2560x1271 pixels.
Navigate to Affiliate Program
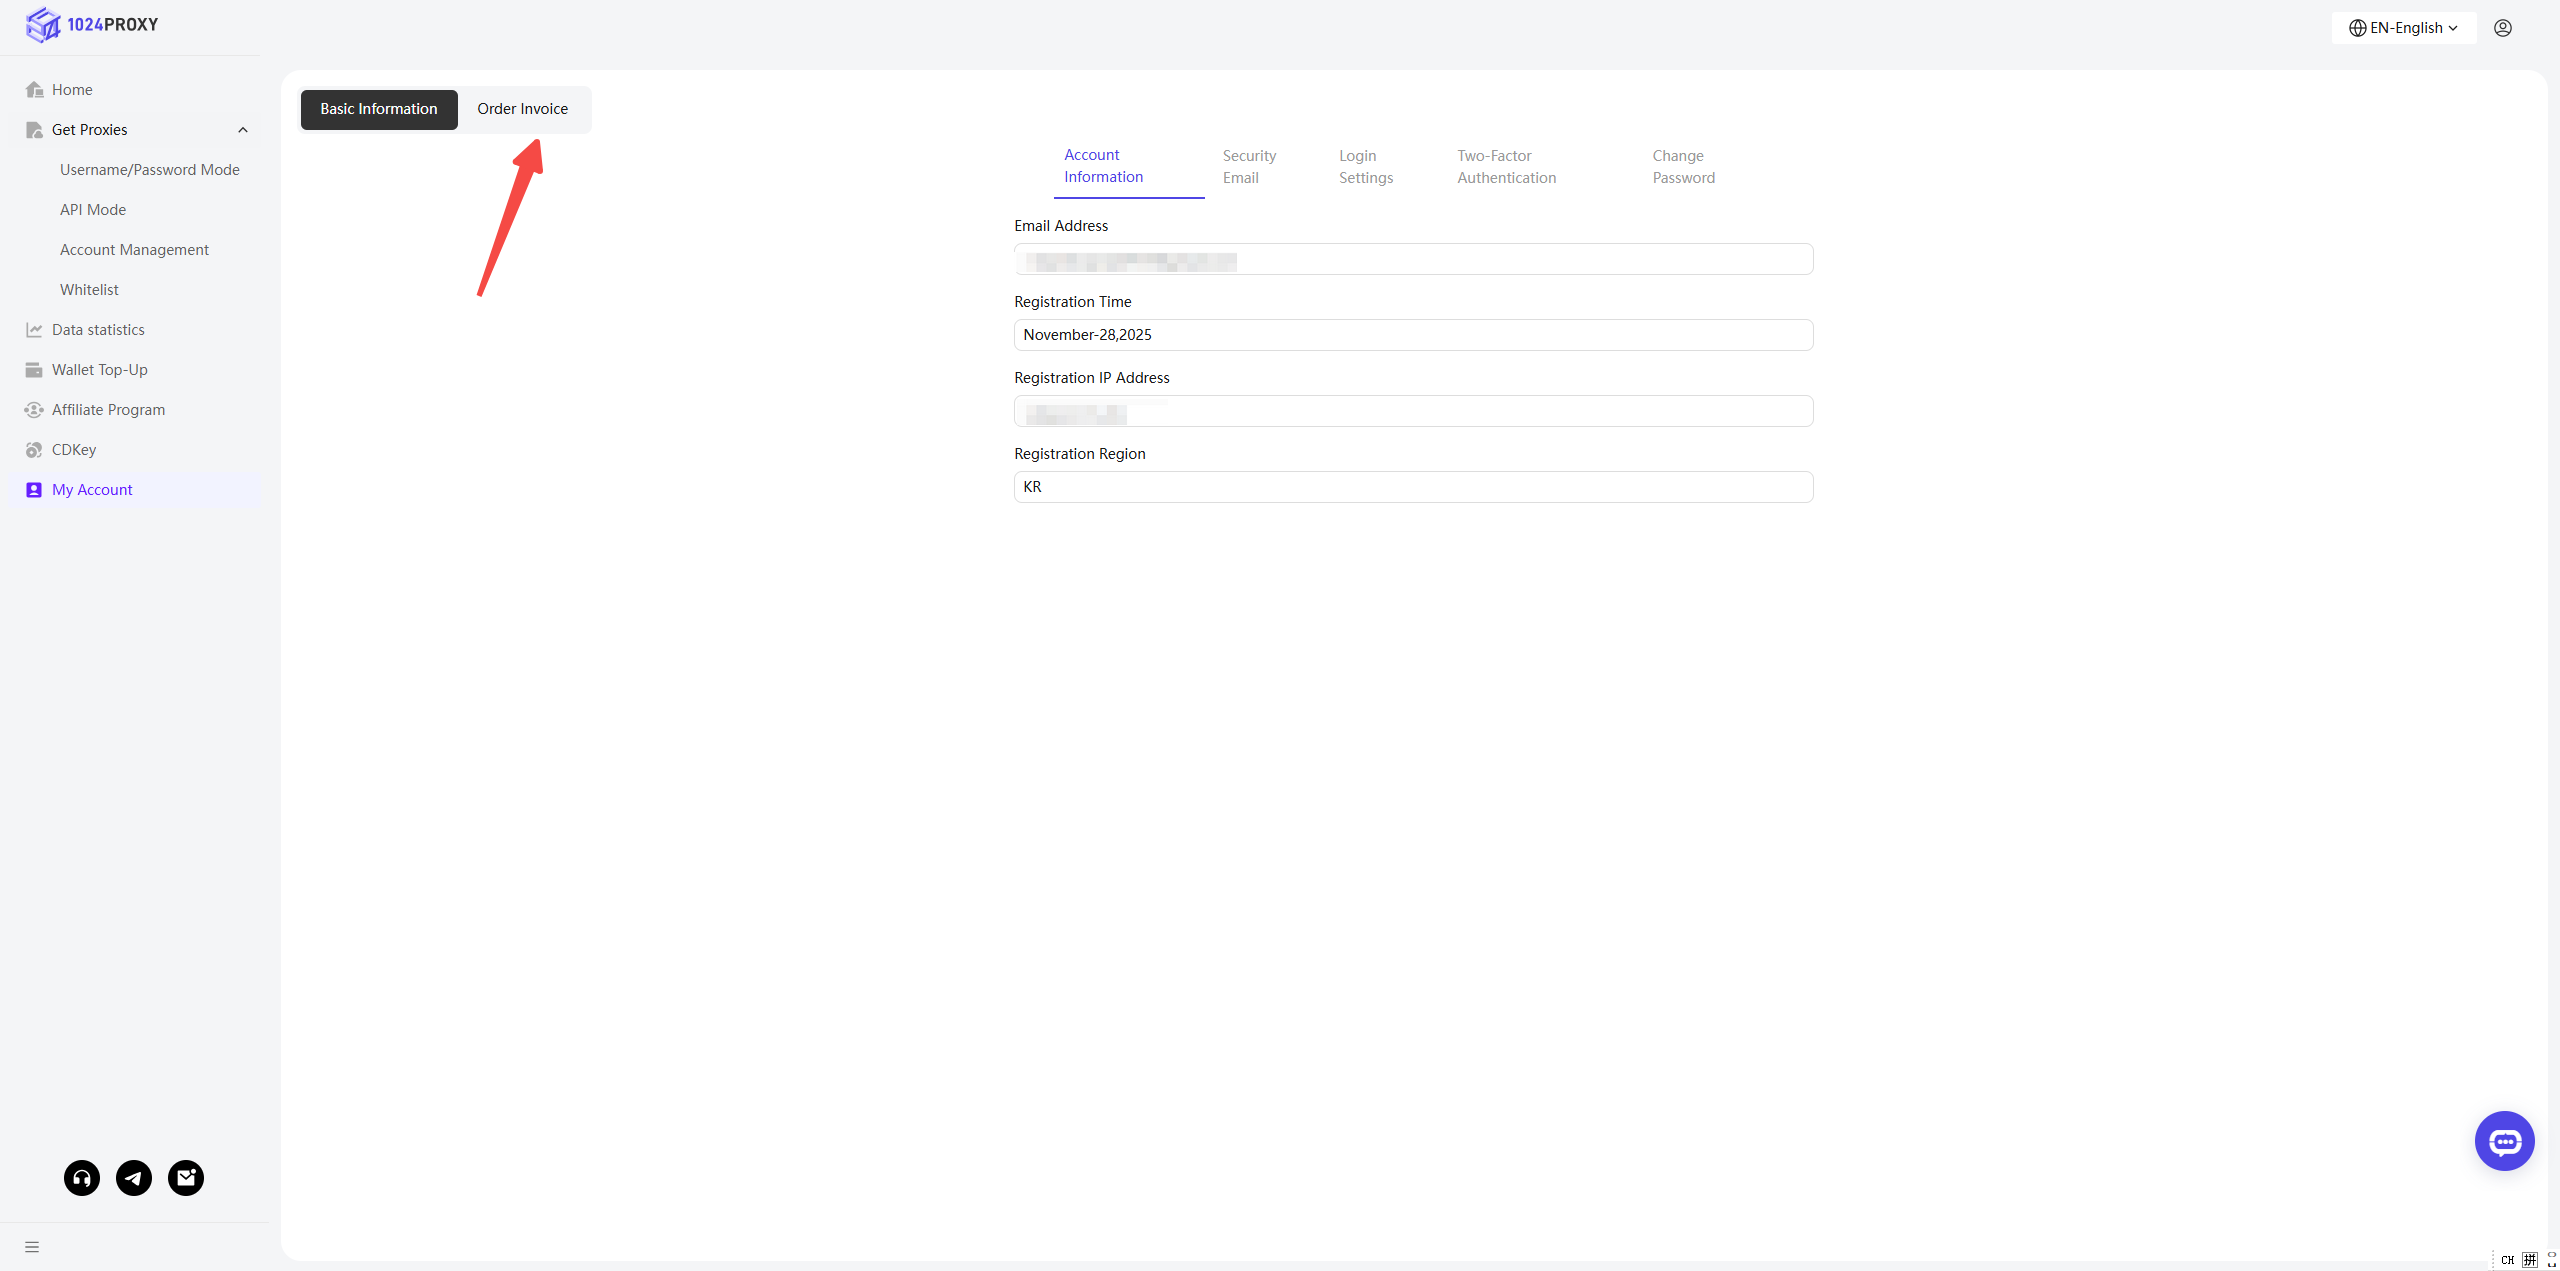pyautogui.click(x=108, y=410)
